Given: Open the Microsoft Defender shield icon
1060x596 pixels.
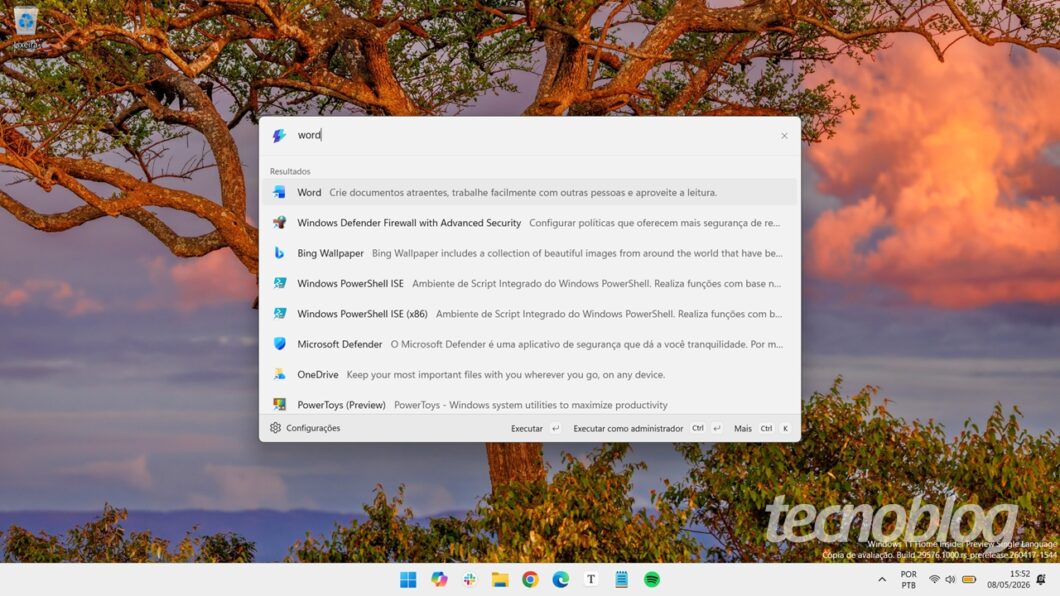Looking at the screenshot, I should click(x=279, y=344).
